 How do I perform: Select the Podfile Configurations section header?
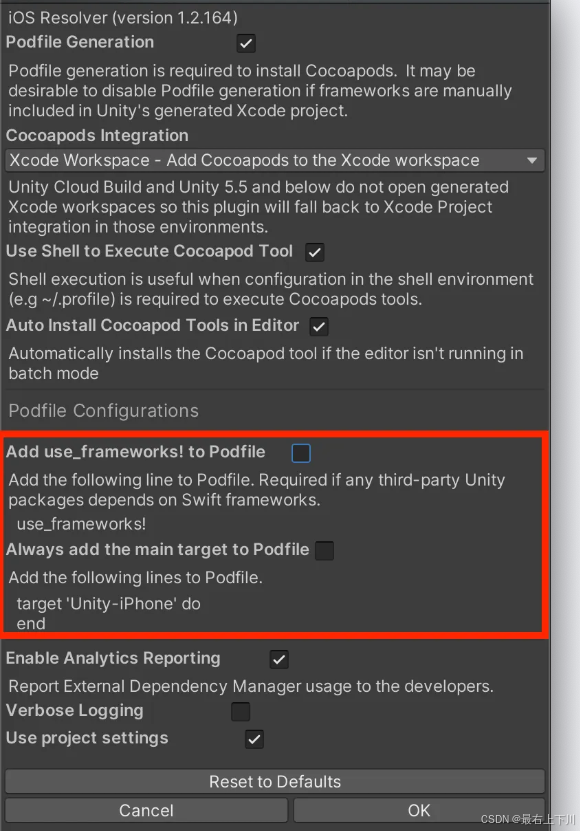pos(103,411)
